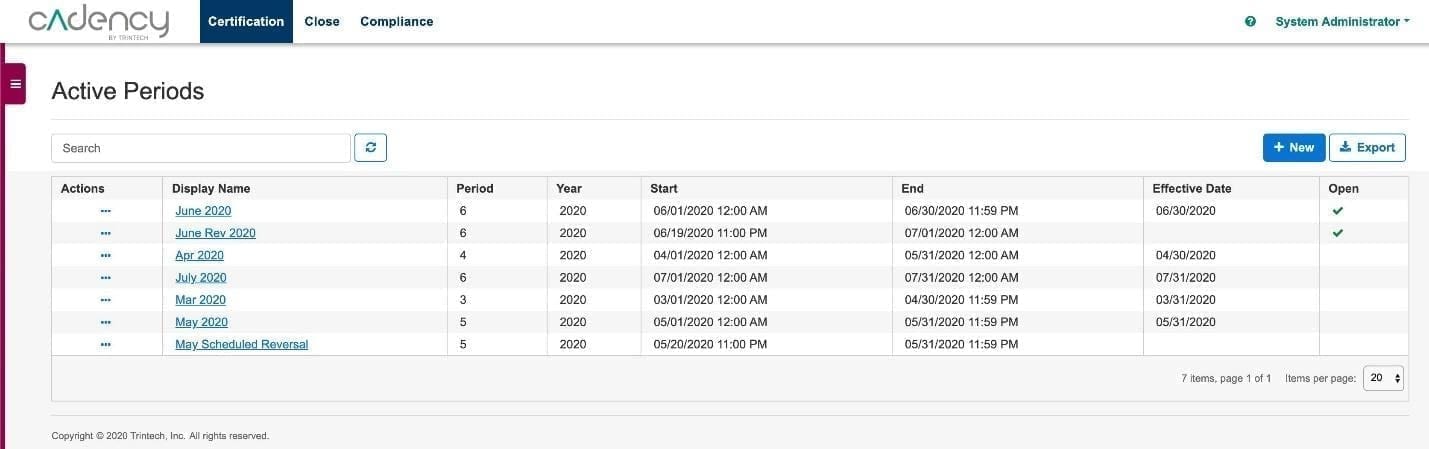The image size is (1429, 449).
Task: Click Open checkmark for June Rev 2020
Action: point(1338,233)
